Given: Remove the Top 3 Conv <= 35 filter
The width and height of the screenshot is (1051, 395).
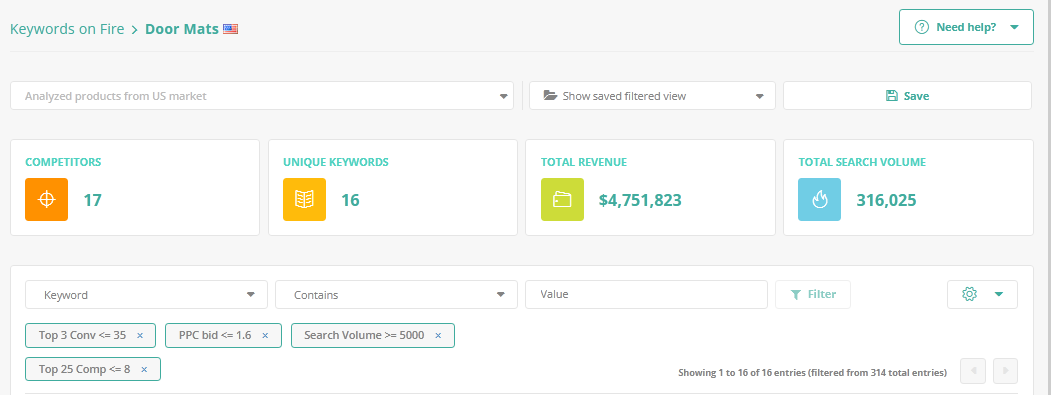Looking at the screenshot, I should (x=140, y=335).
